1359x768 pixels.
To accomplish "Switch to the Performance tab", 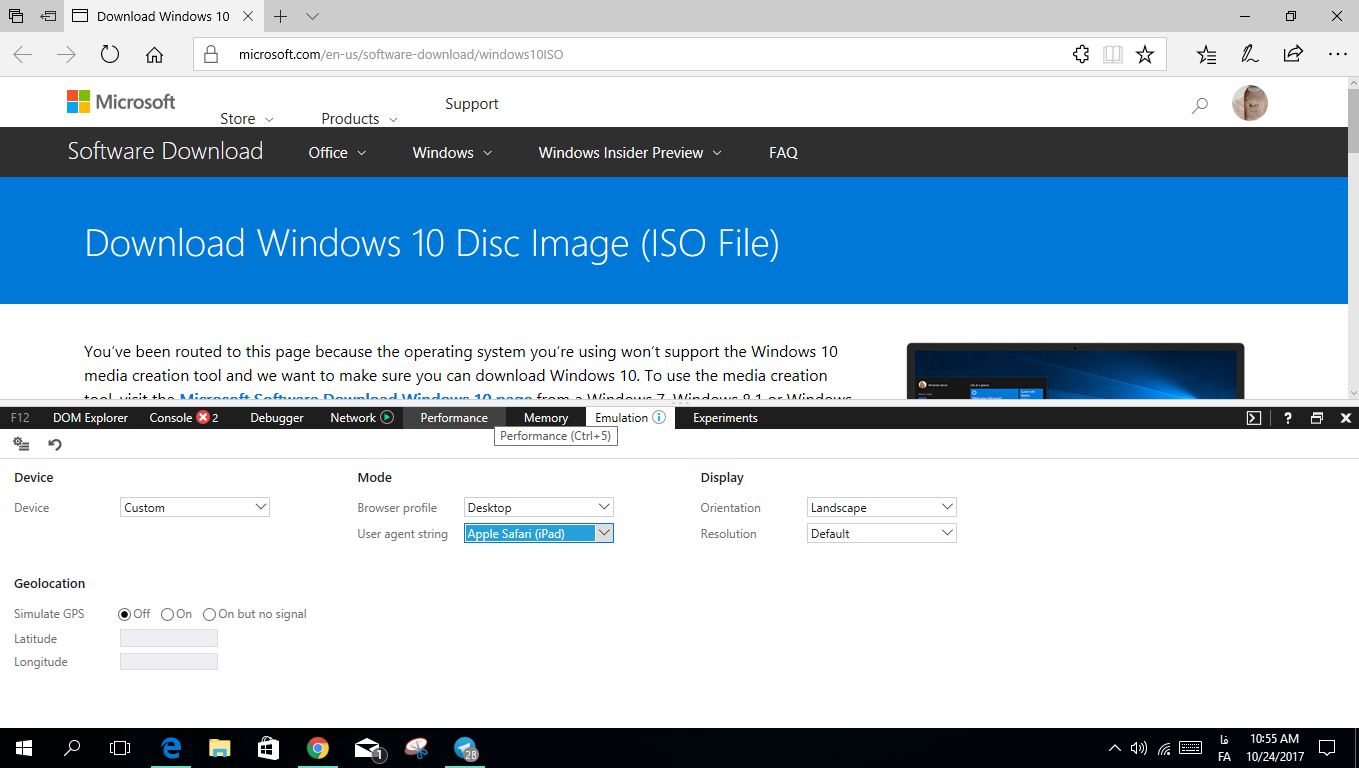I will [454, 418].
